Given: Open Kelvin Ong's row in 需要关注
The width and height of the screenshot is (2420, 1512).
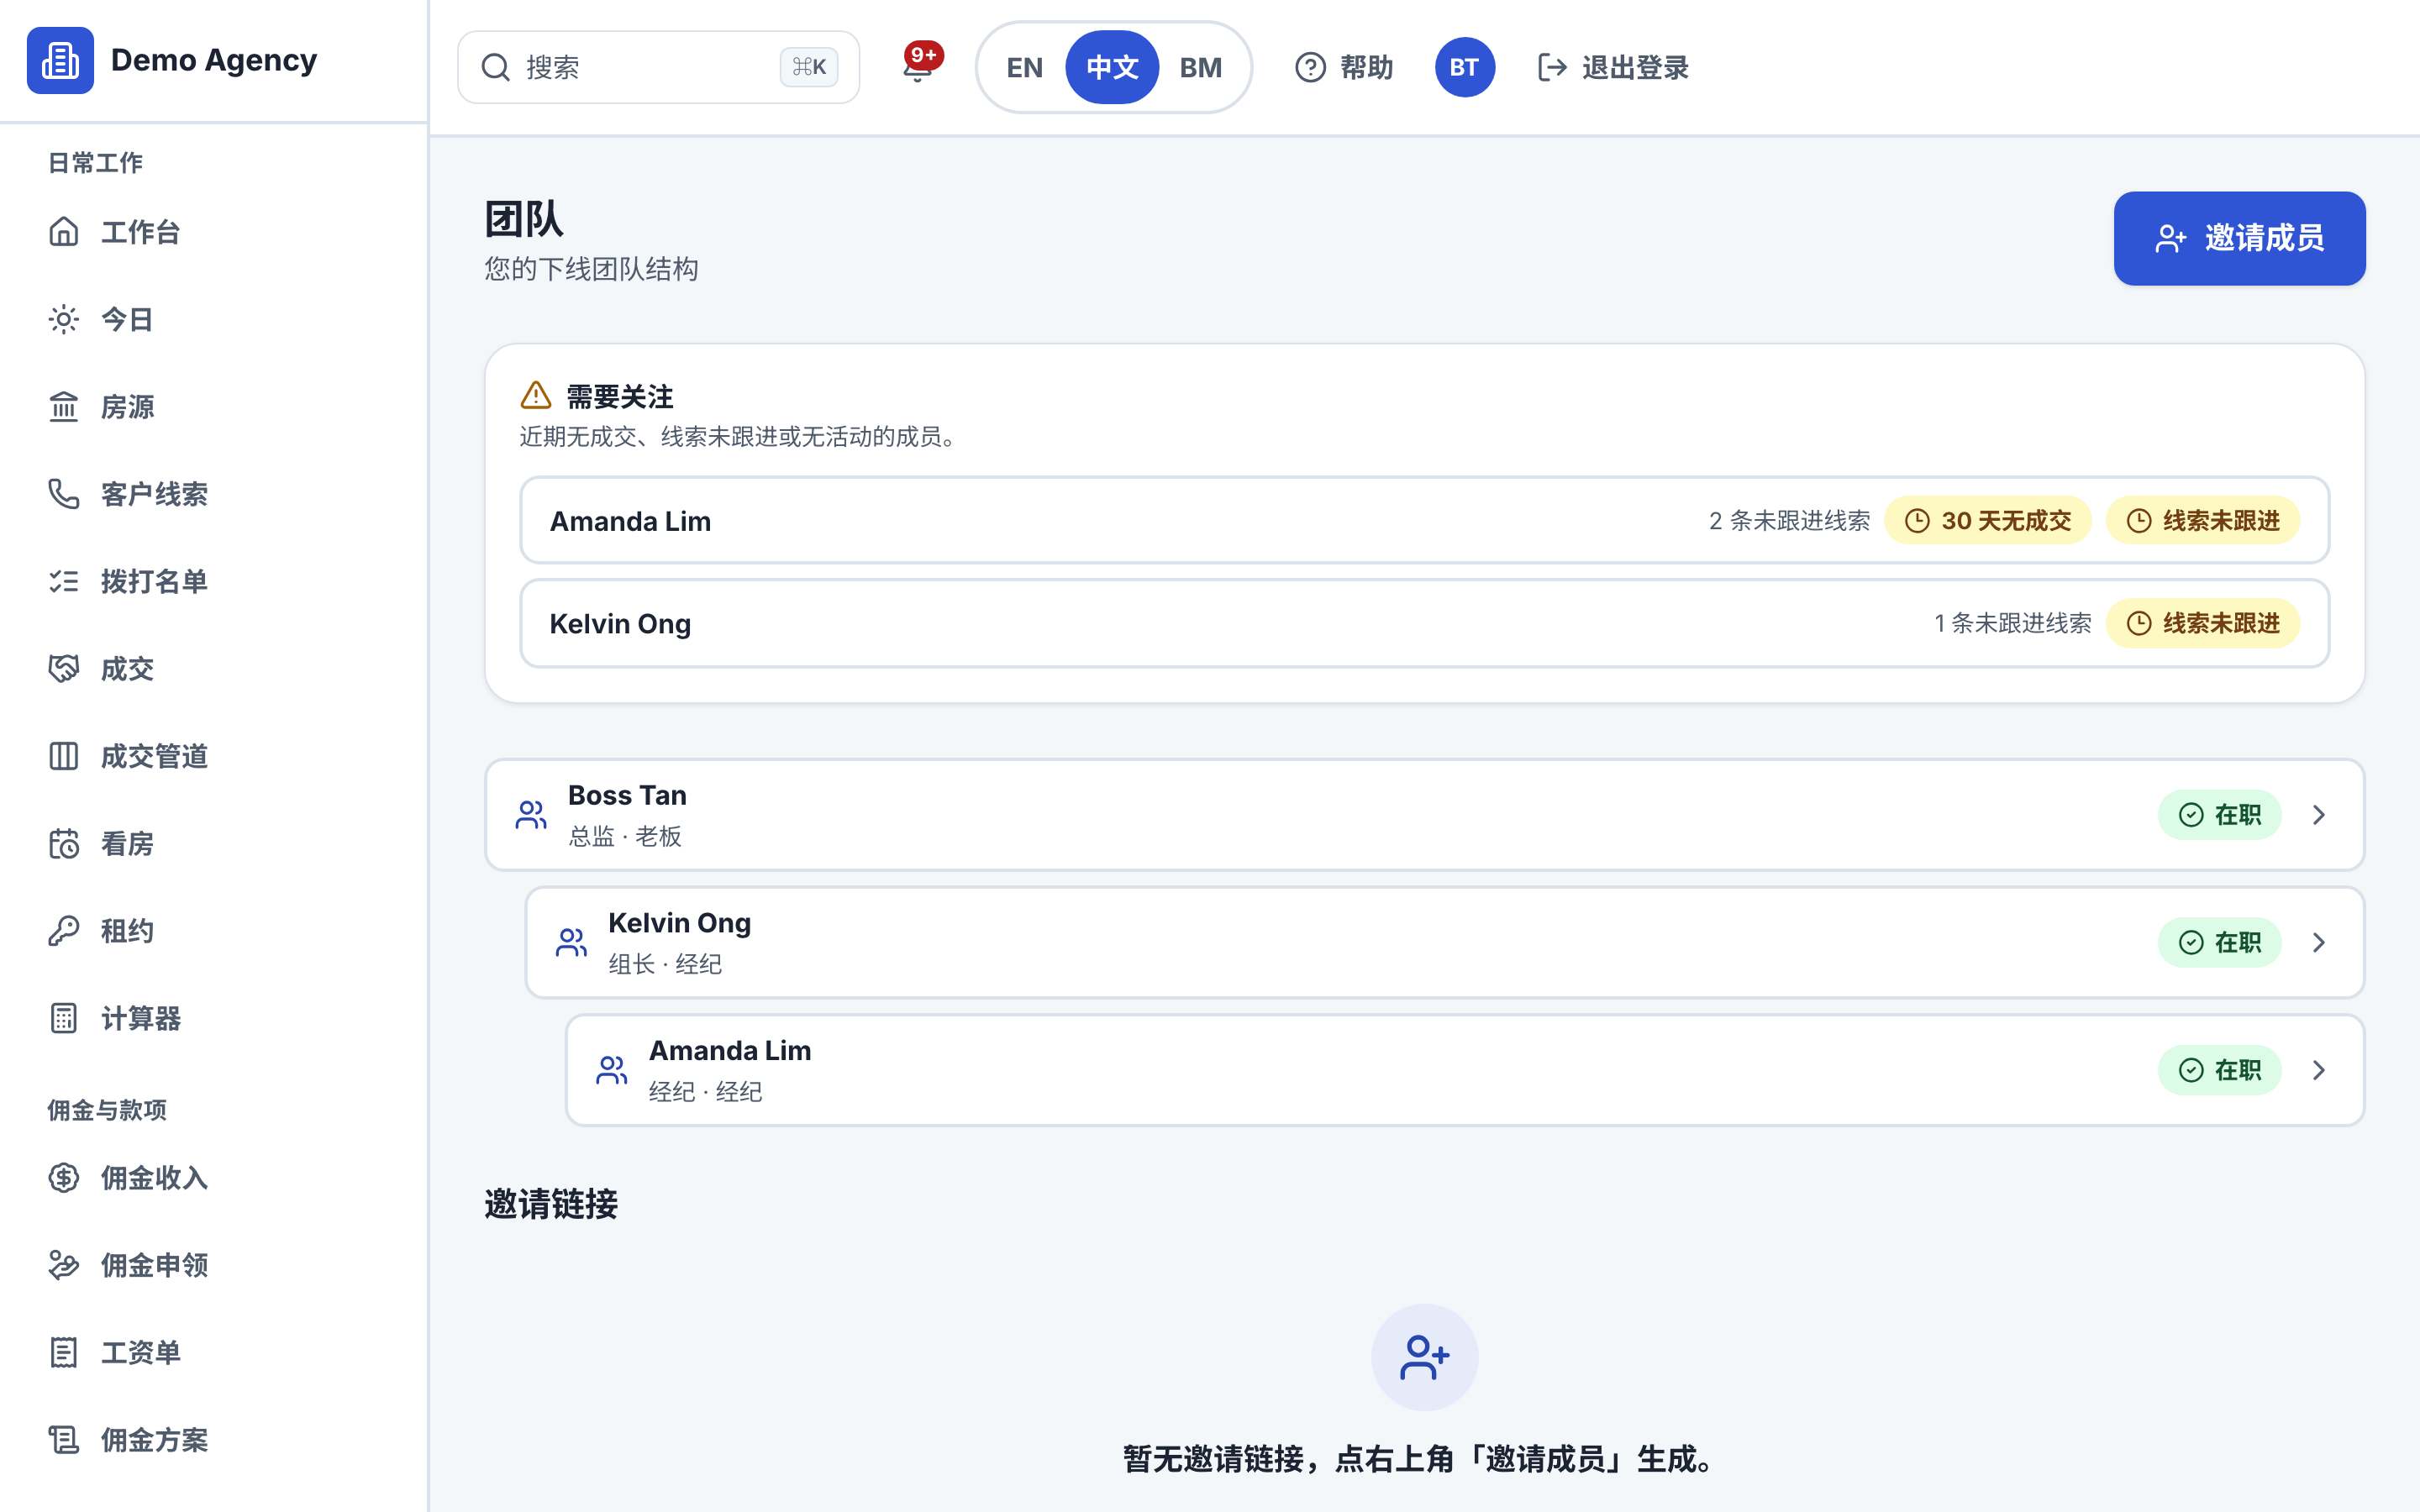Looking at the screenshot, I should [1424, 623].
